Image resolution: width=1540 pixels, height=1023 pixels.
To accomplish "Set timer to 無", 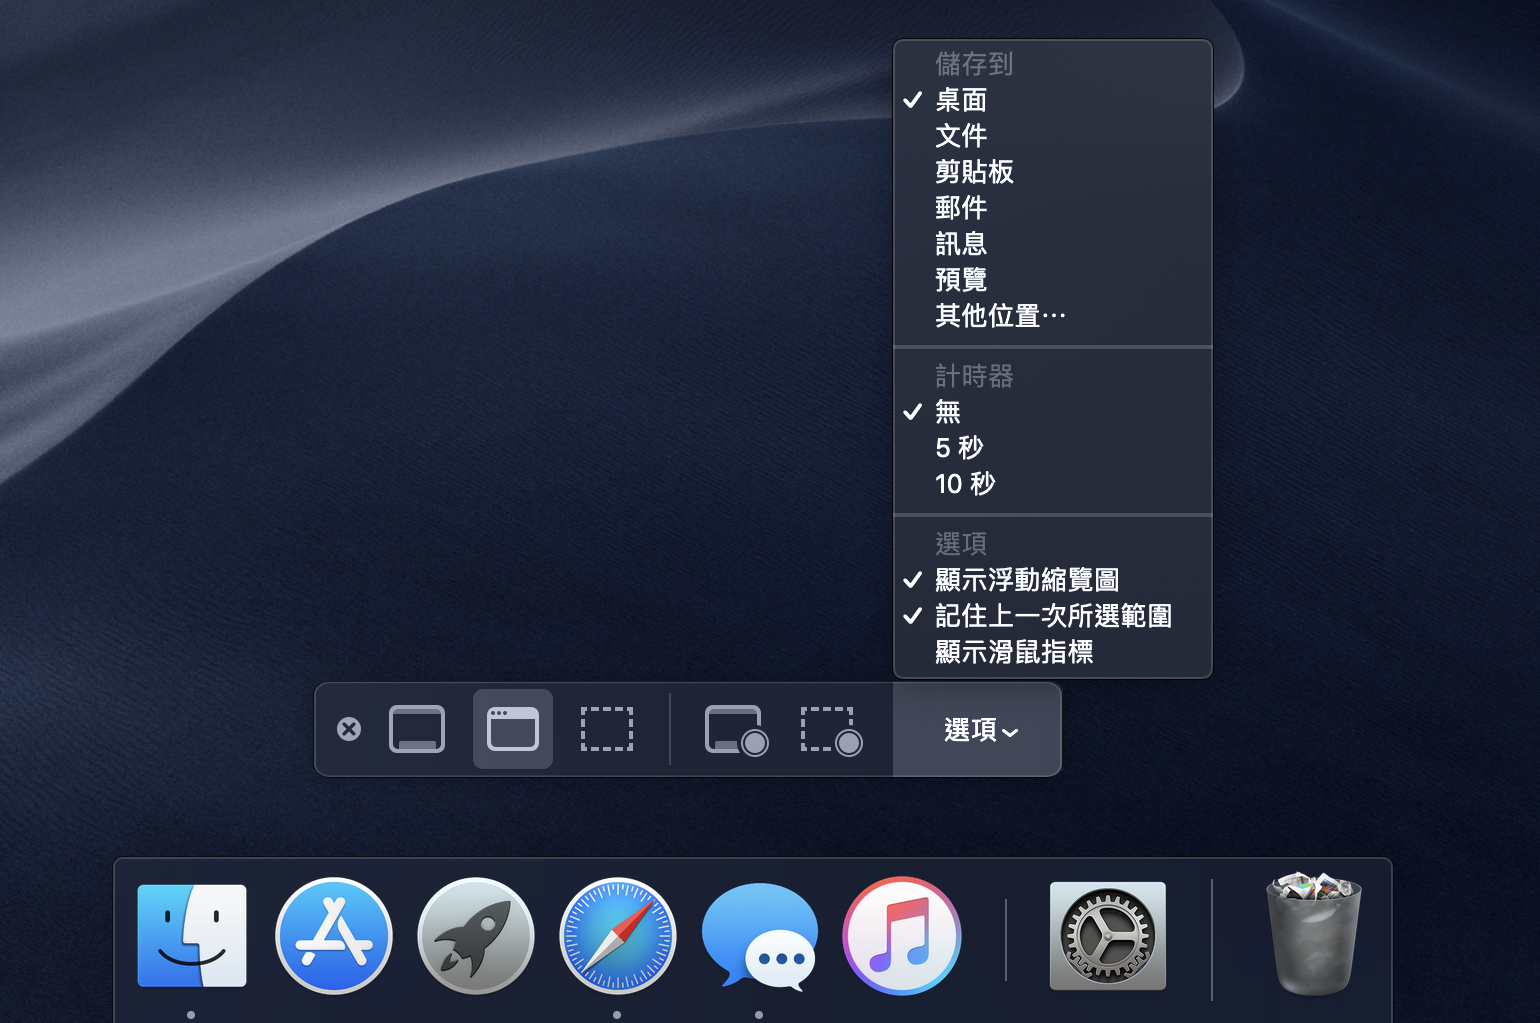I will pyautogui.click(x=1053, y=412).
